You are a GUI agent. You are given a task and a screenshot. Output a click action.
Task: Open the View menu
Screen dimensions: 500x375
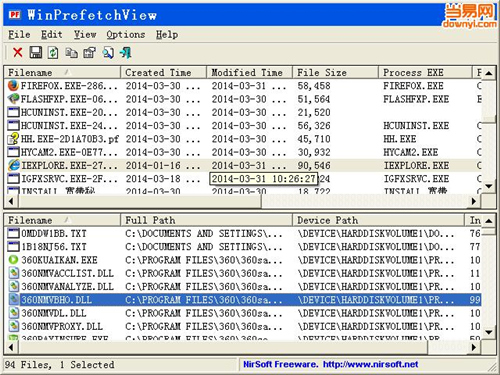[85, 34]
